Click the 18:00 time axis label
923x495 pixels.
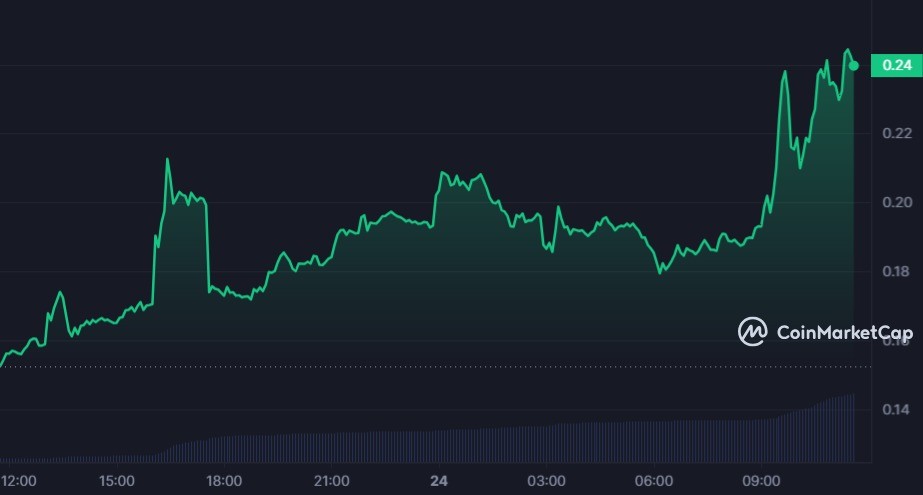pos(224,481)
